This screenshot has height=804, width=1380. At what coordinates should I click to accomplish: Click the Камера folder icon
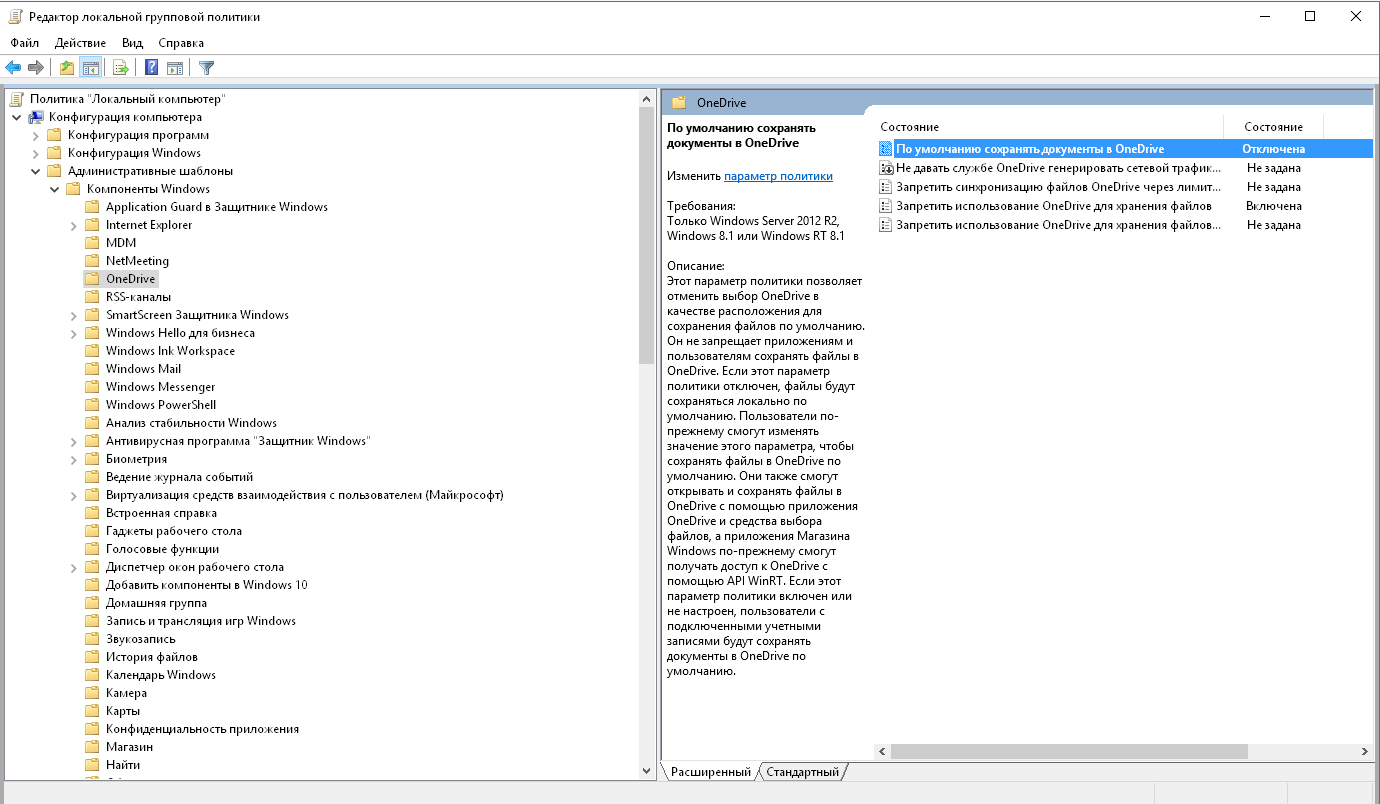92,693
